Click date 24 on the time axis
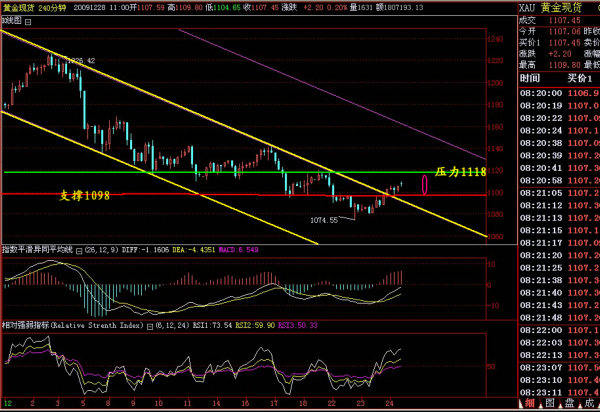Image resolution: width=600 pixels, height=412 pixels. click(389, 402)
